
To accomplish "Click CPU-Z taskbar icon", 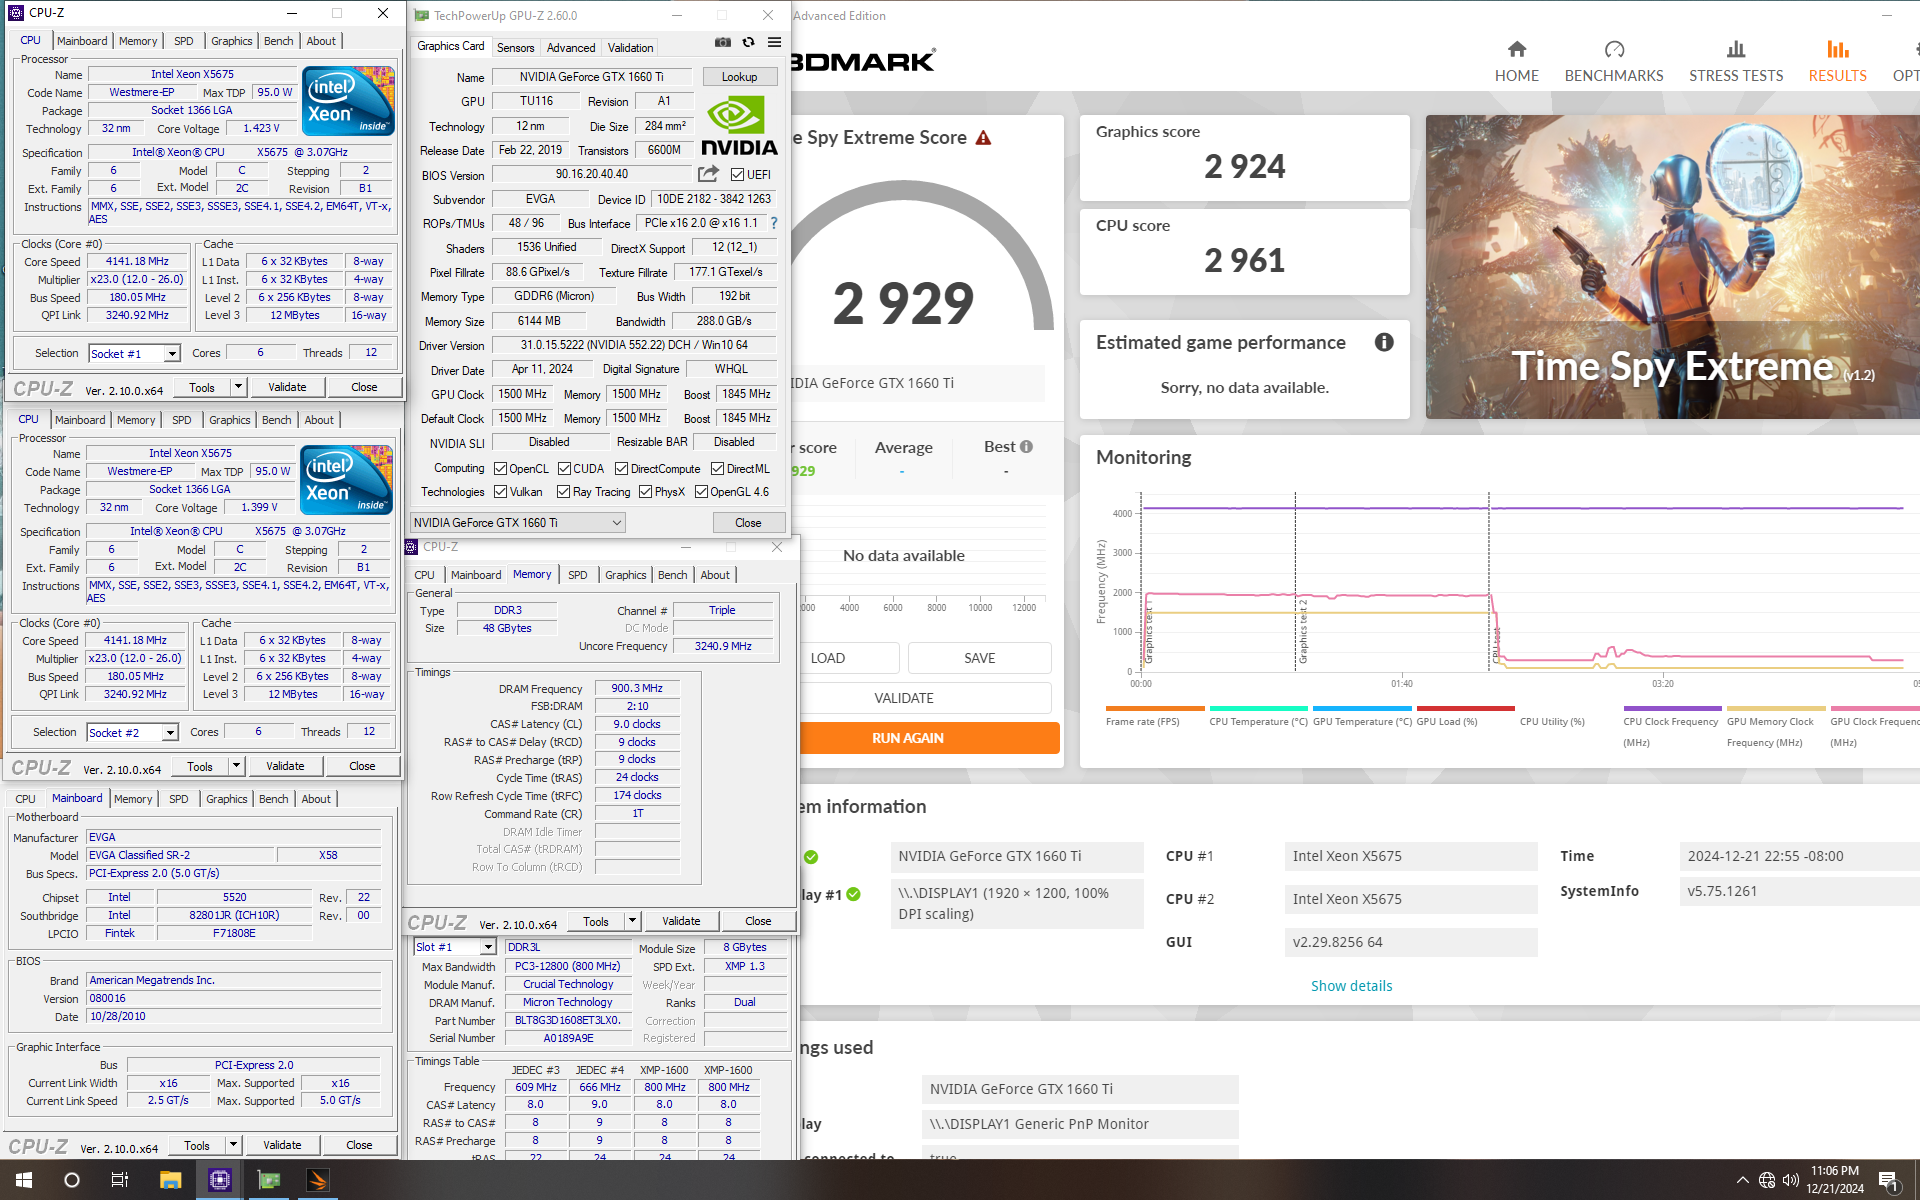I will click(x=219, y=1180).
